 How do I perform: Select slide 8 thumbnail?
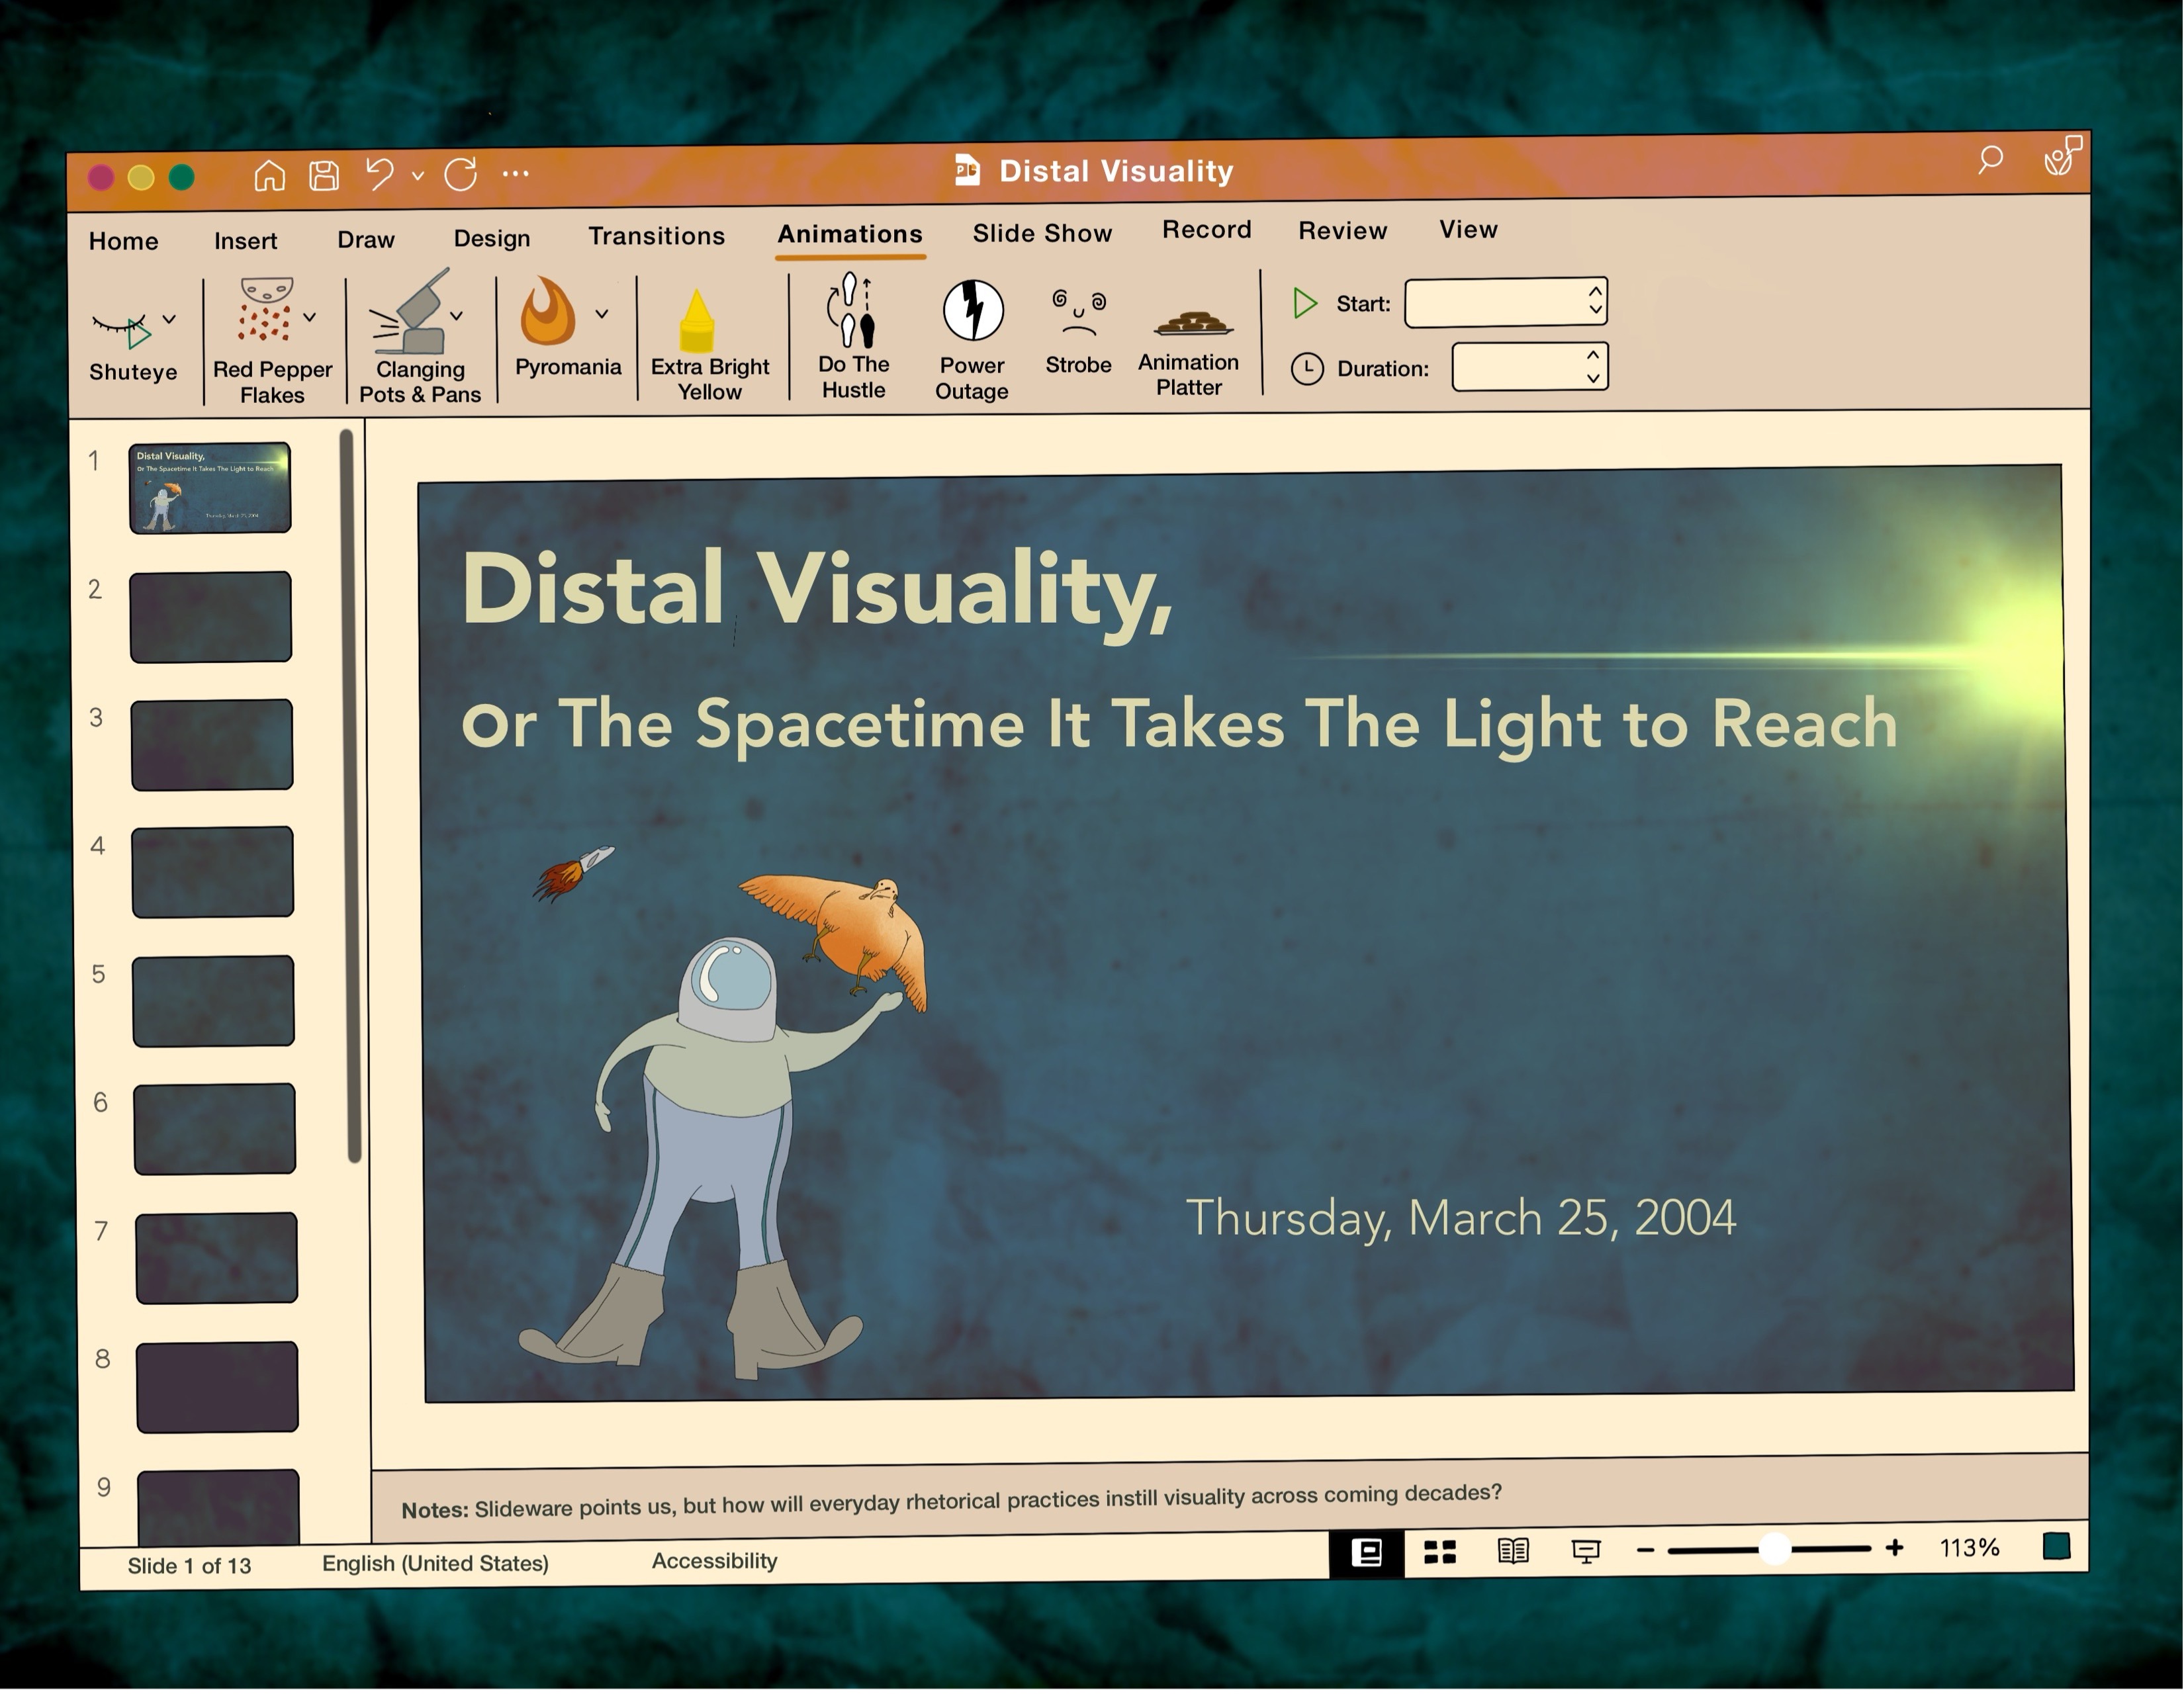tap(217, 1387)
